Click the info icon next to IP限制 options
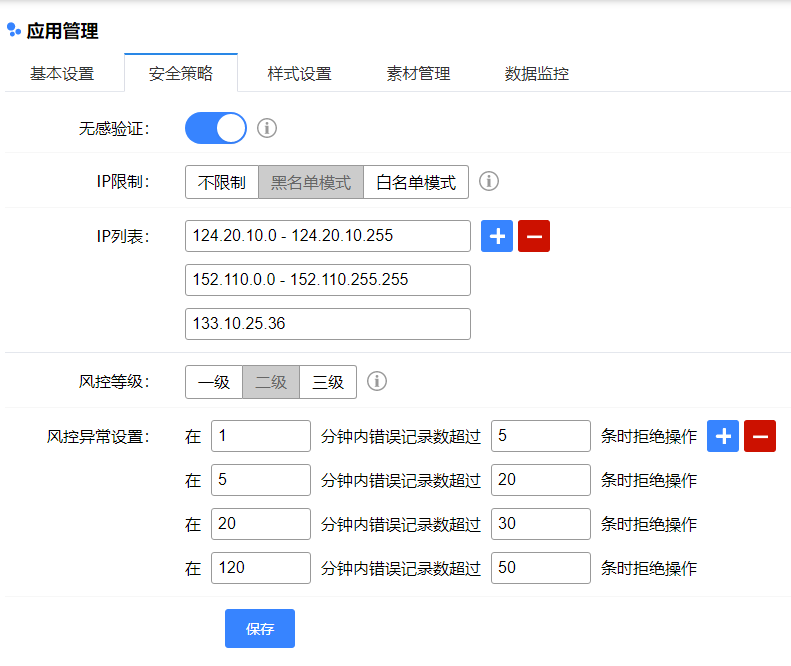791x666 pixels. point(489,182)
